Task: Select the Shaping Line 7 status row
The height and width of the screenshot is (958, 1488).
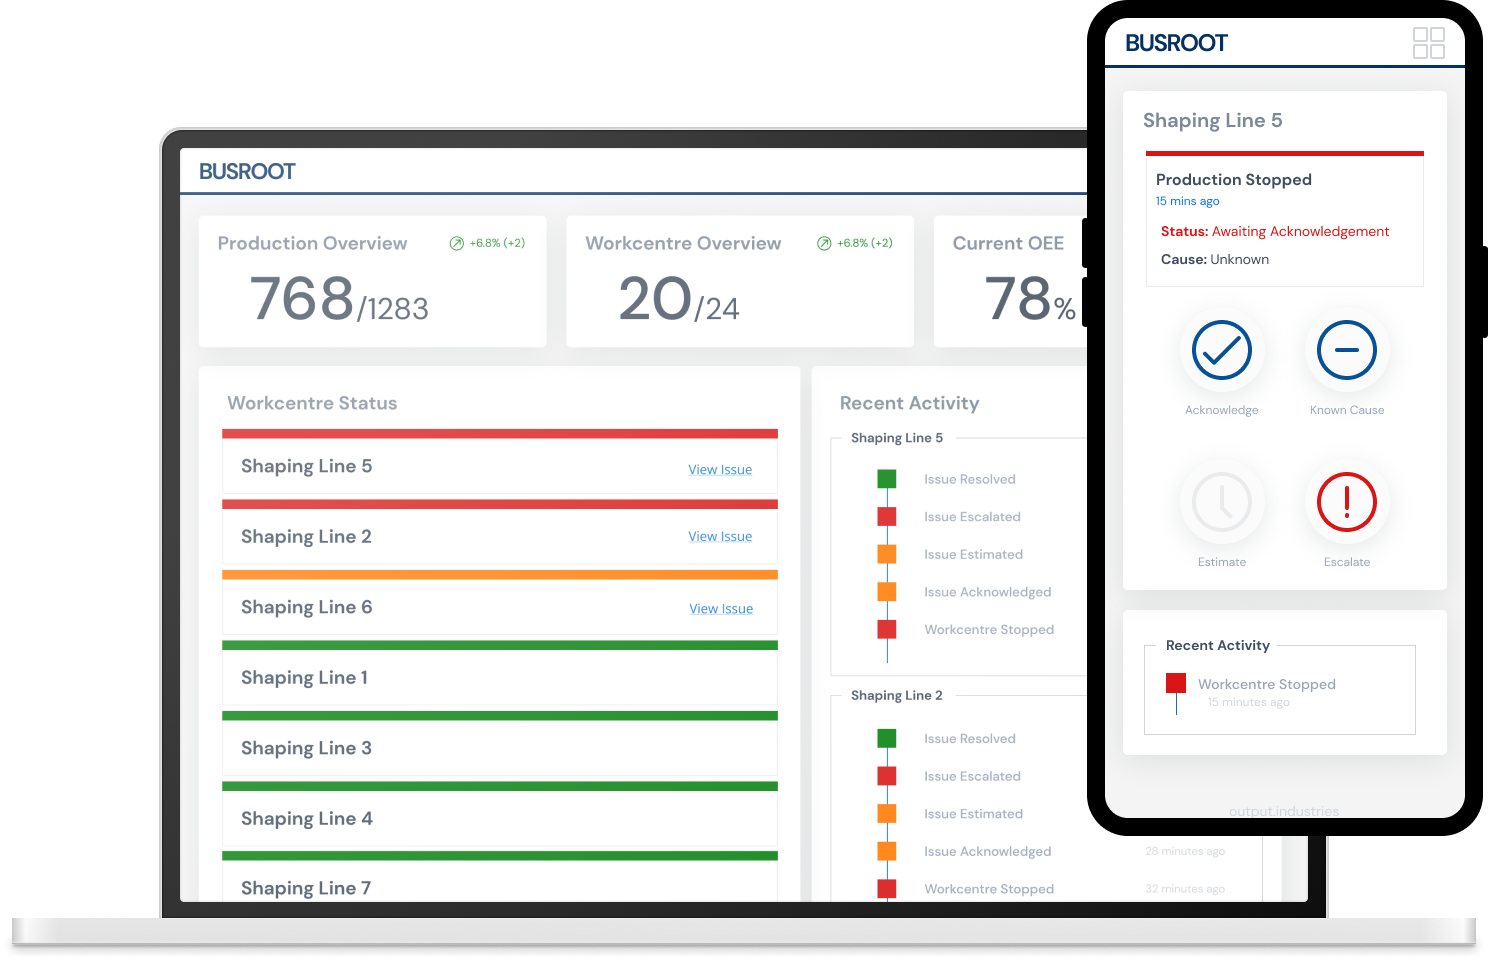Action: [500, 877]
